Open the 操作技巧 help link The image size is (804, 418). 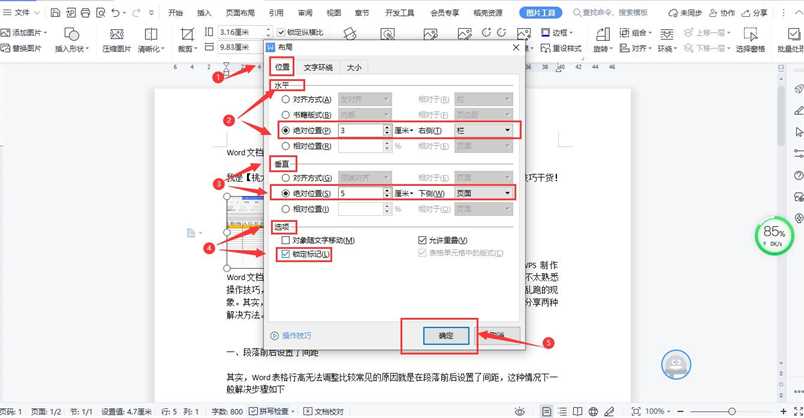click(x=296, y=335)
